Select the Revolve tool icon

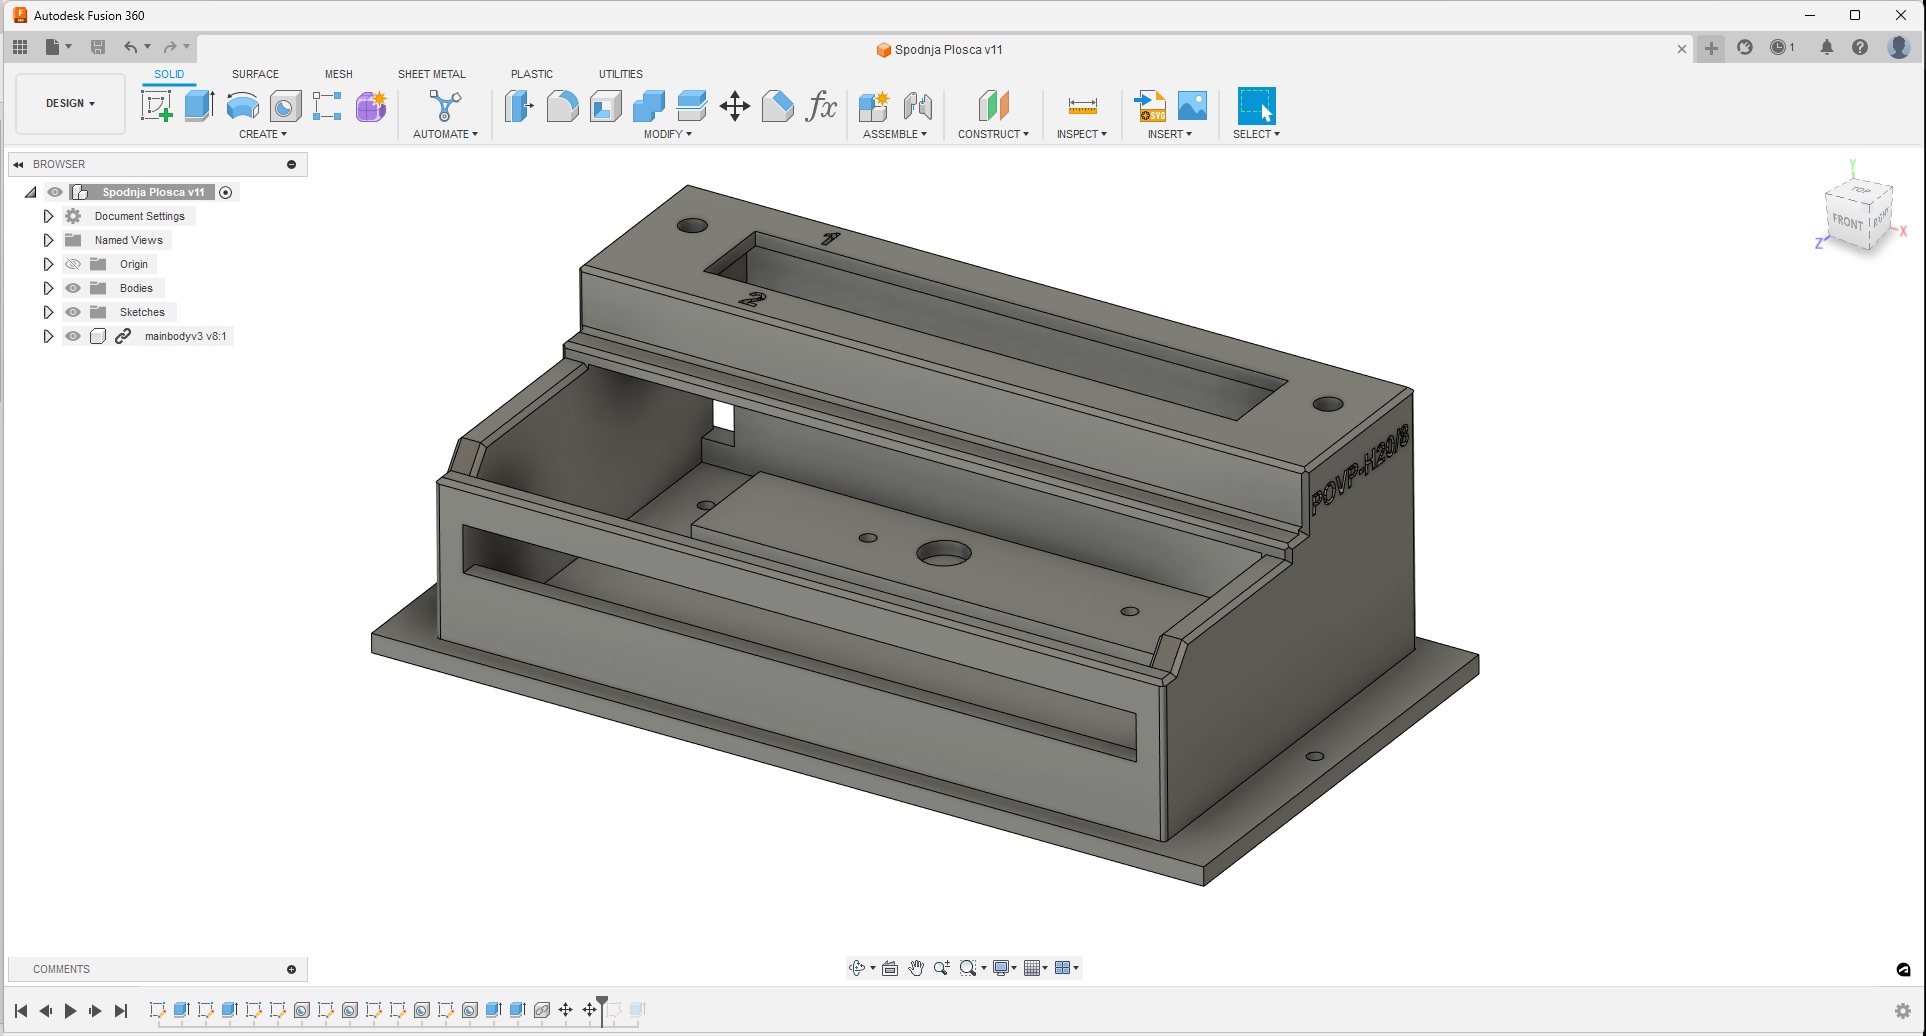[242, 106]
